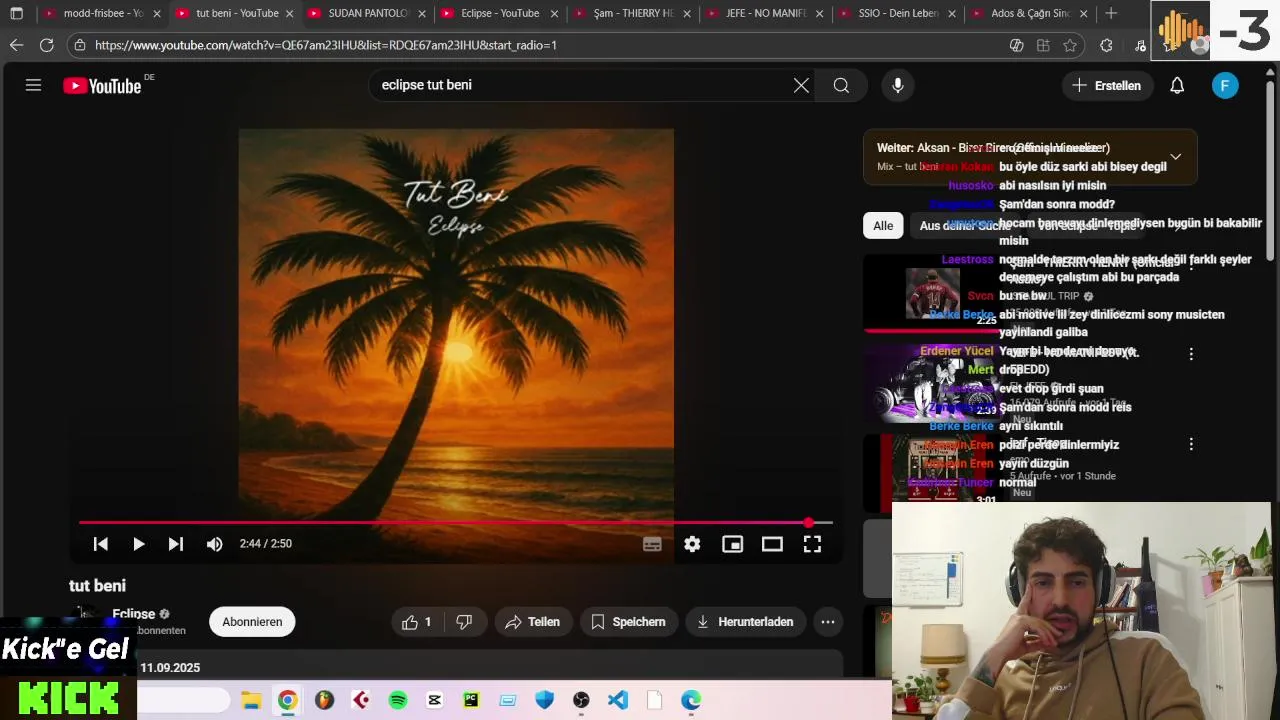Switch to SUDAN PANTOLON browser tab
This screenshot has width=1280, height=720.
pyautogui.click(x=368, y=14)
